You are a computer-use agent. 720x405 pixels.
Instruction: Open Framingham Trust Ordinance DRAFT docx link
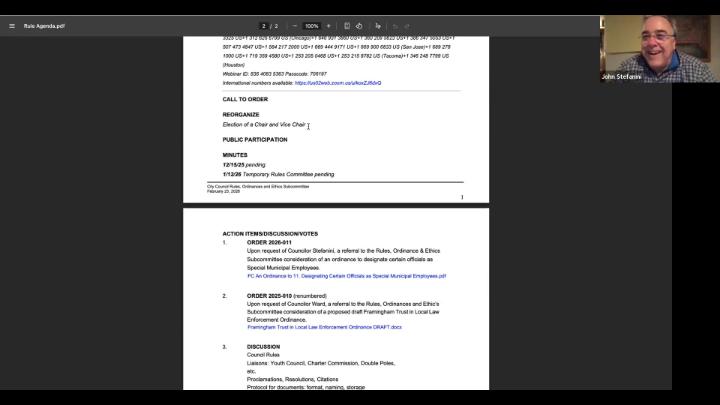[324, 327]
